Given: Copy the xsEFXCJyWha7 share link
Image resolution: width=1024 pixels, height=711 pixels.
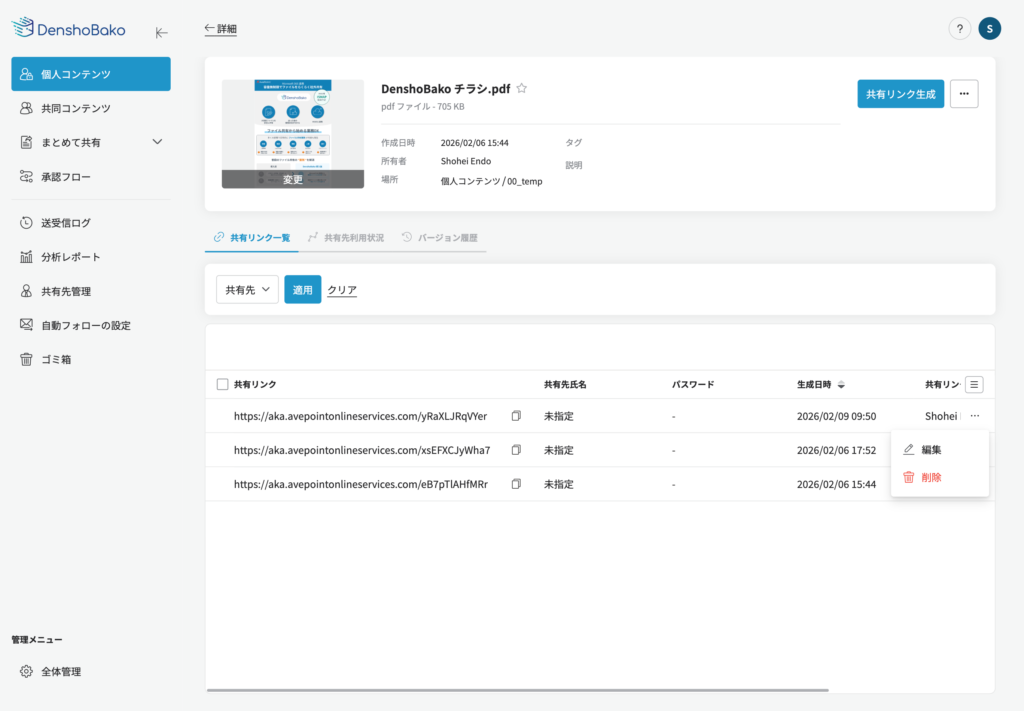Looking at the screenshot, I should (516, 450).
